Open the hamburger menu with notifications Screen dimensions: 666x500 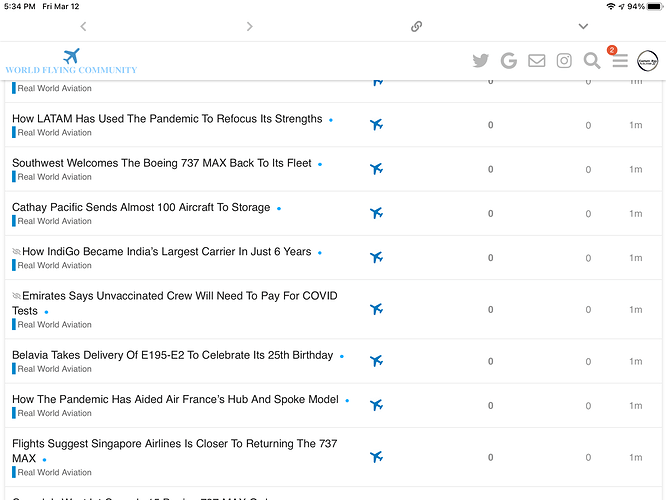pyautogui.click(x=620, y=61)
